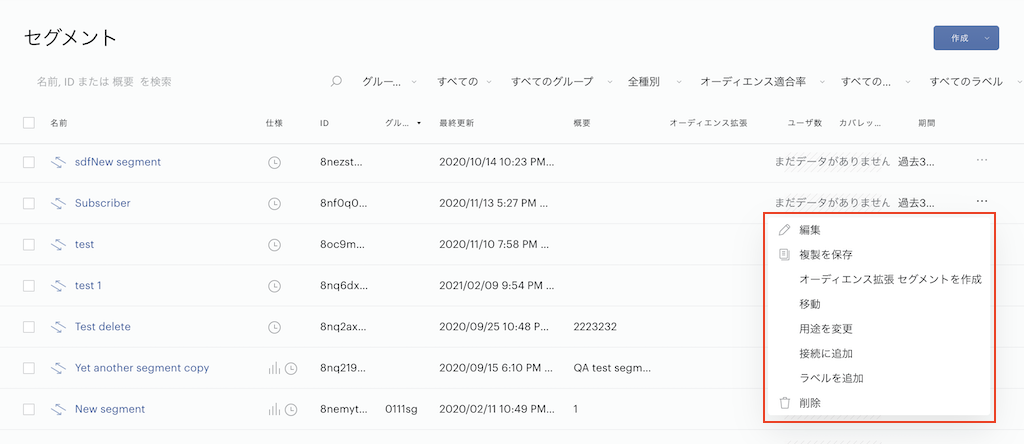Toggle the select-all checkbox in header
The image size is (1024, 444).
(29, 123)
